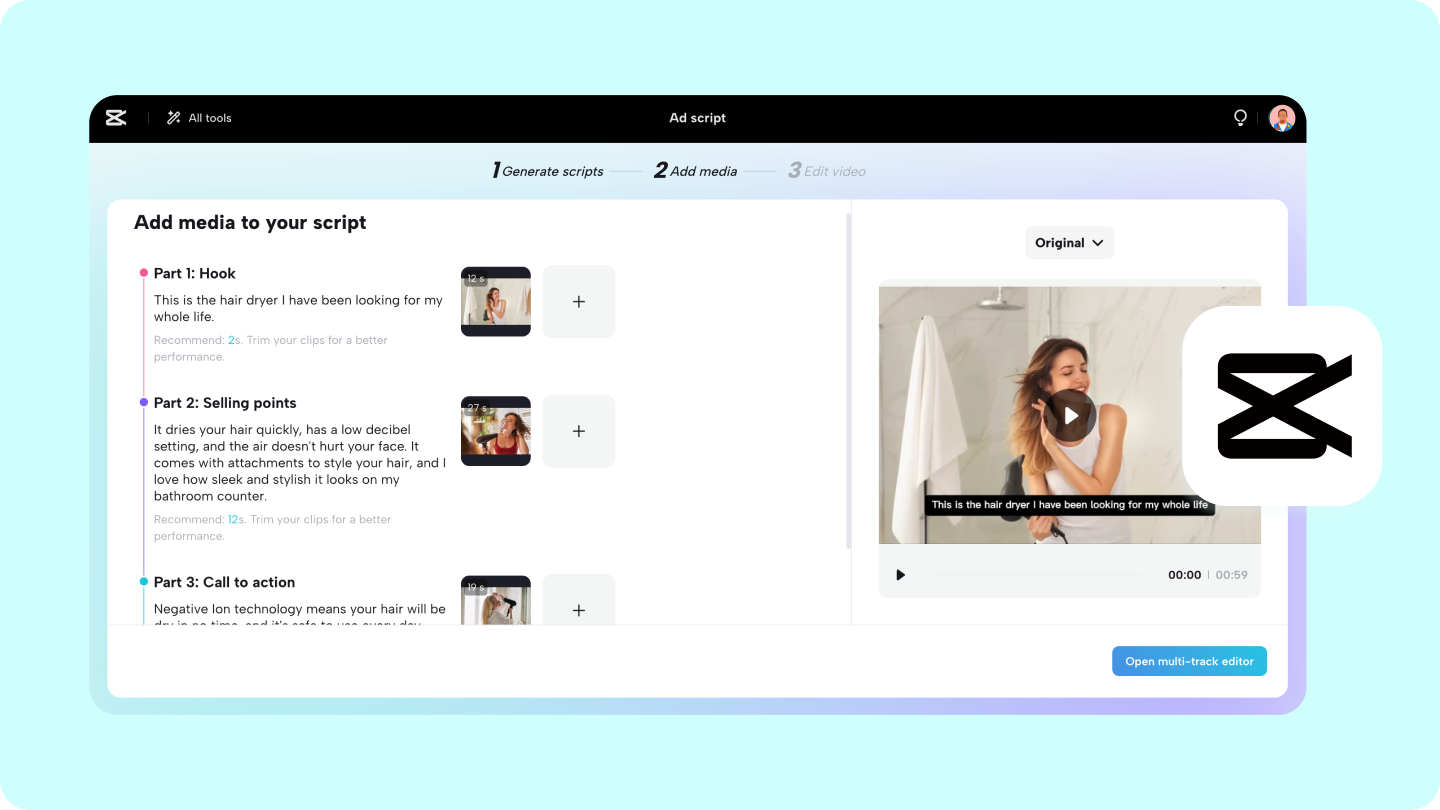Add media to Part 1: Hook
Viewport: 1440px width, 810px height.
[579, 301]
